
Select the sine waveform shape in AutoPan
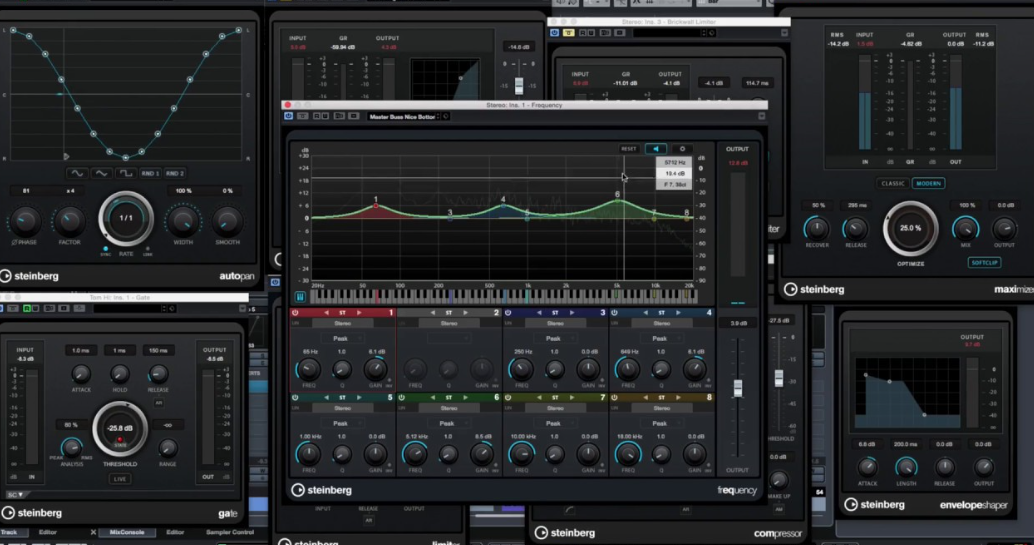click(x=76, y=173)
